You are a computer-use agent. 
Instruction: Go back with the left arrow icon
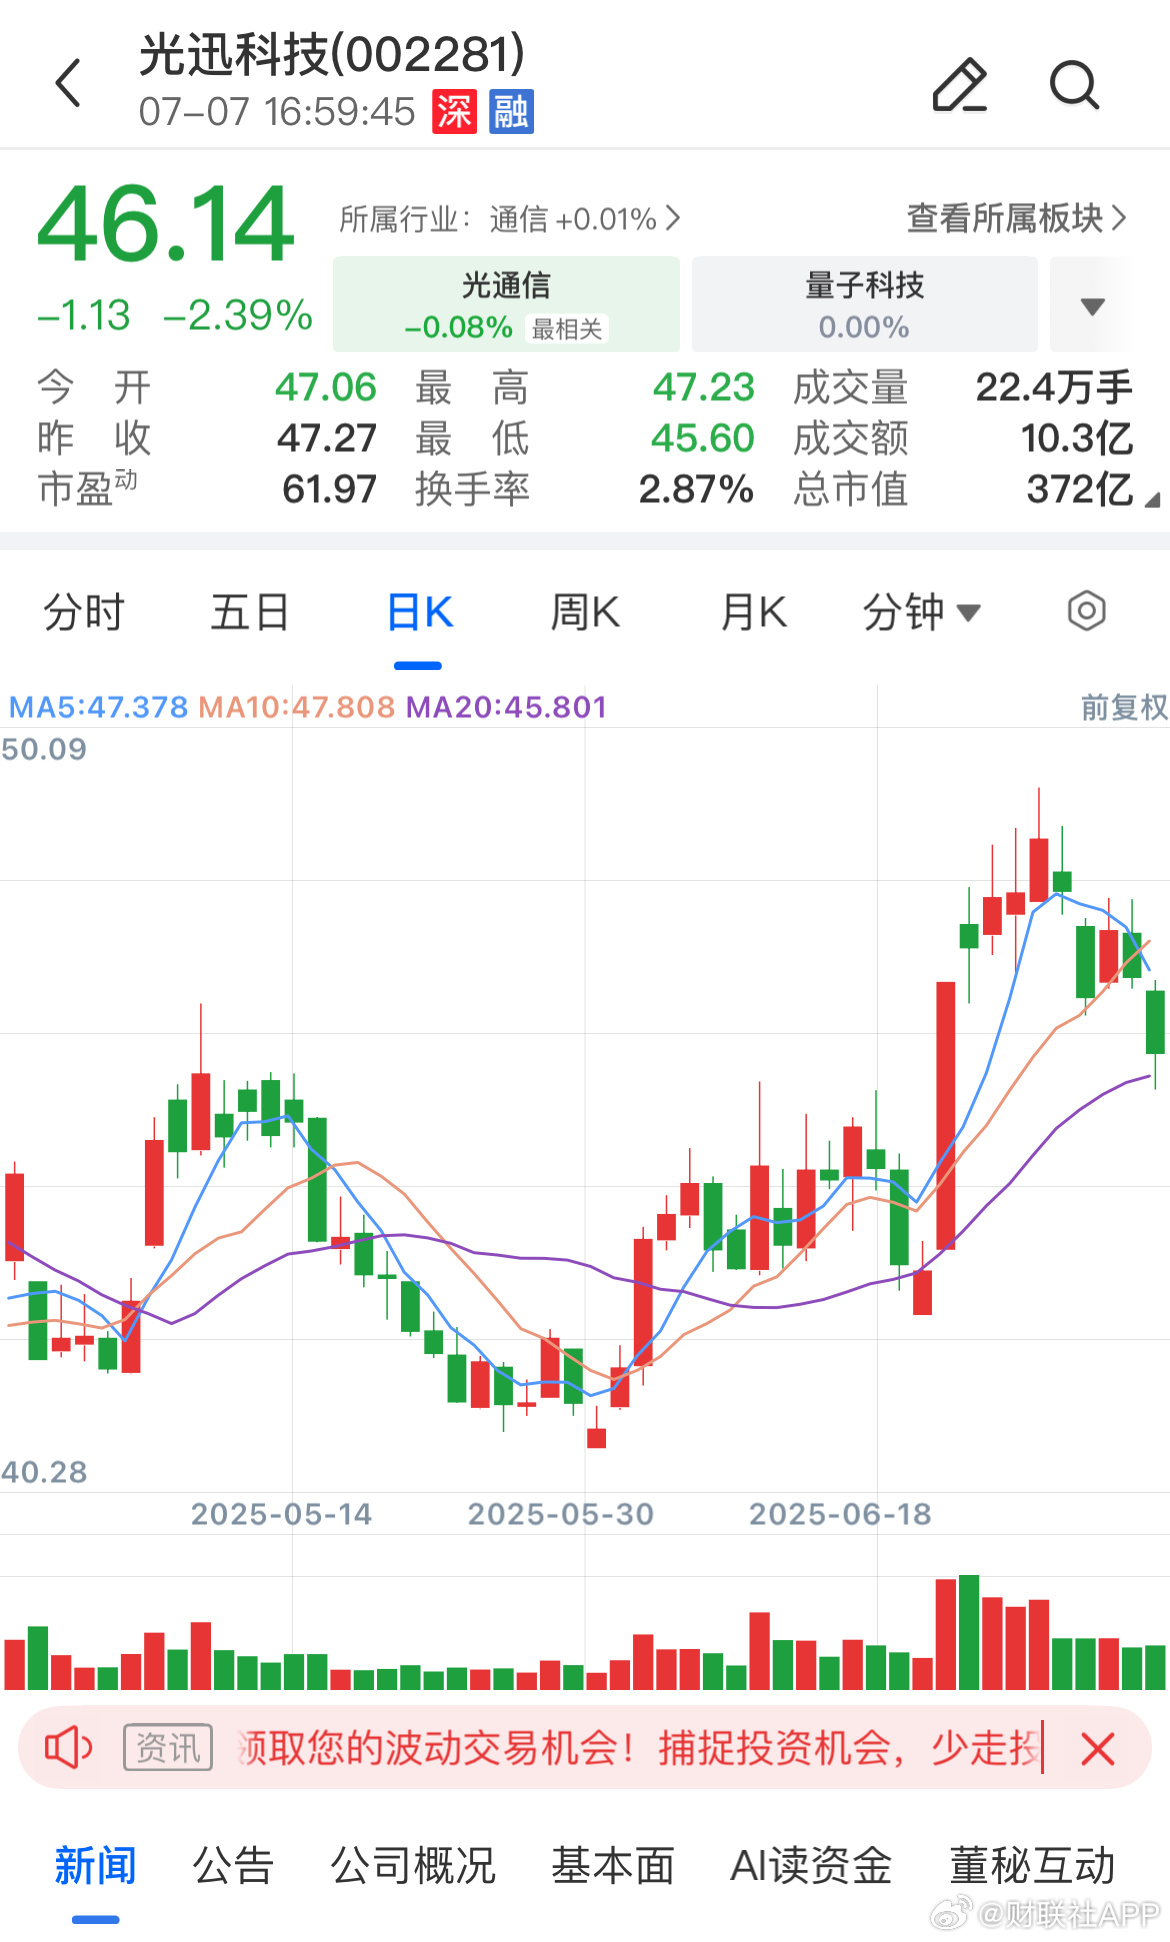point(68,83)
